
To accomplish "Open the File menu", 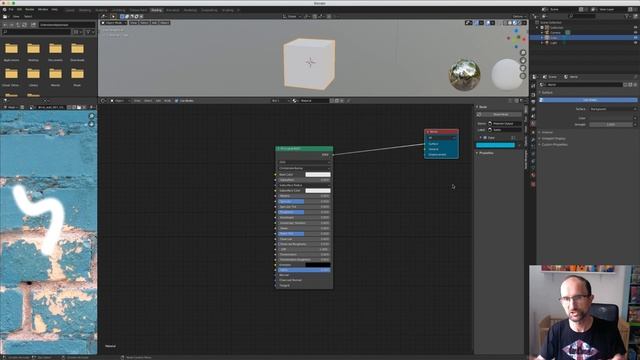I will click(x=11, y=9).
